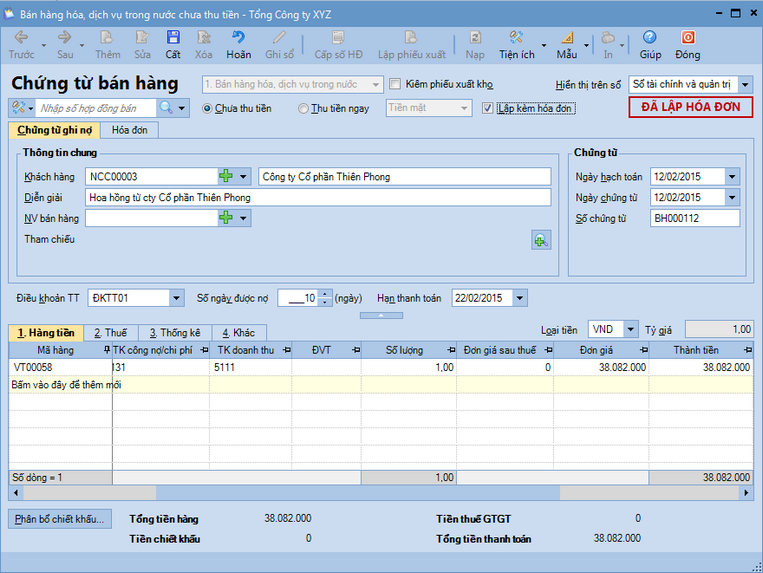Image resolution: width=763 pixels, height=573 pixels.
Task: Select Chưa thu tiền radio option
Action: coord(207,108)
